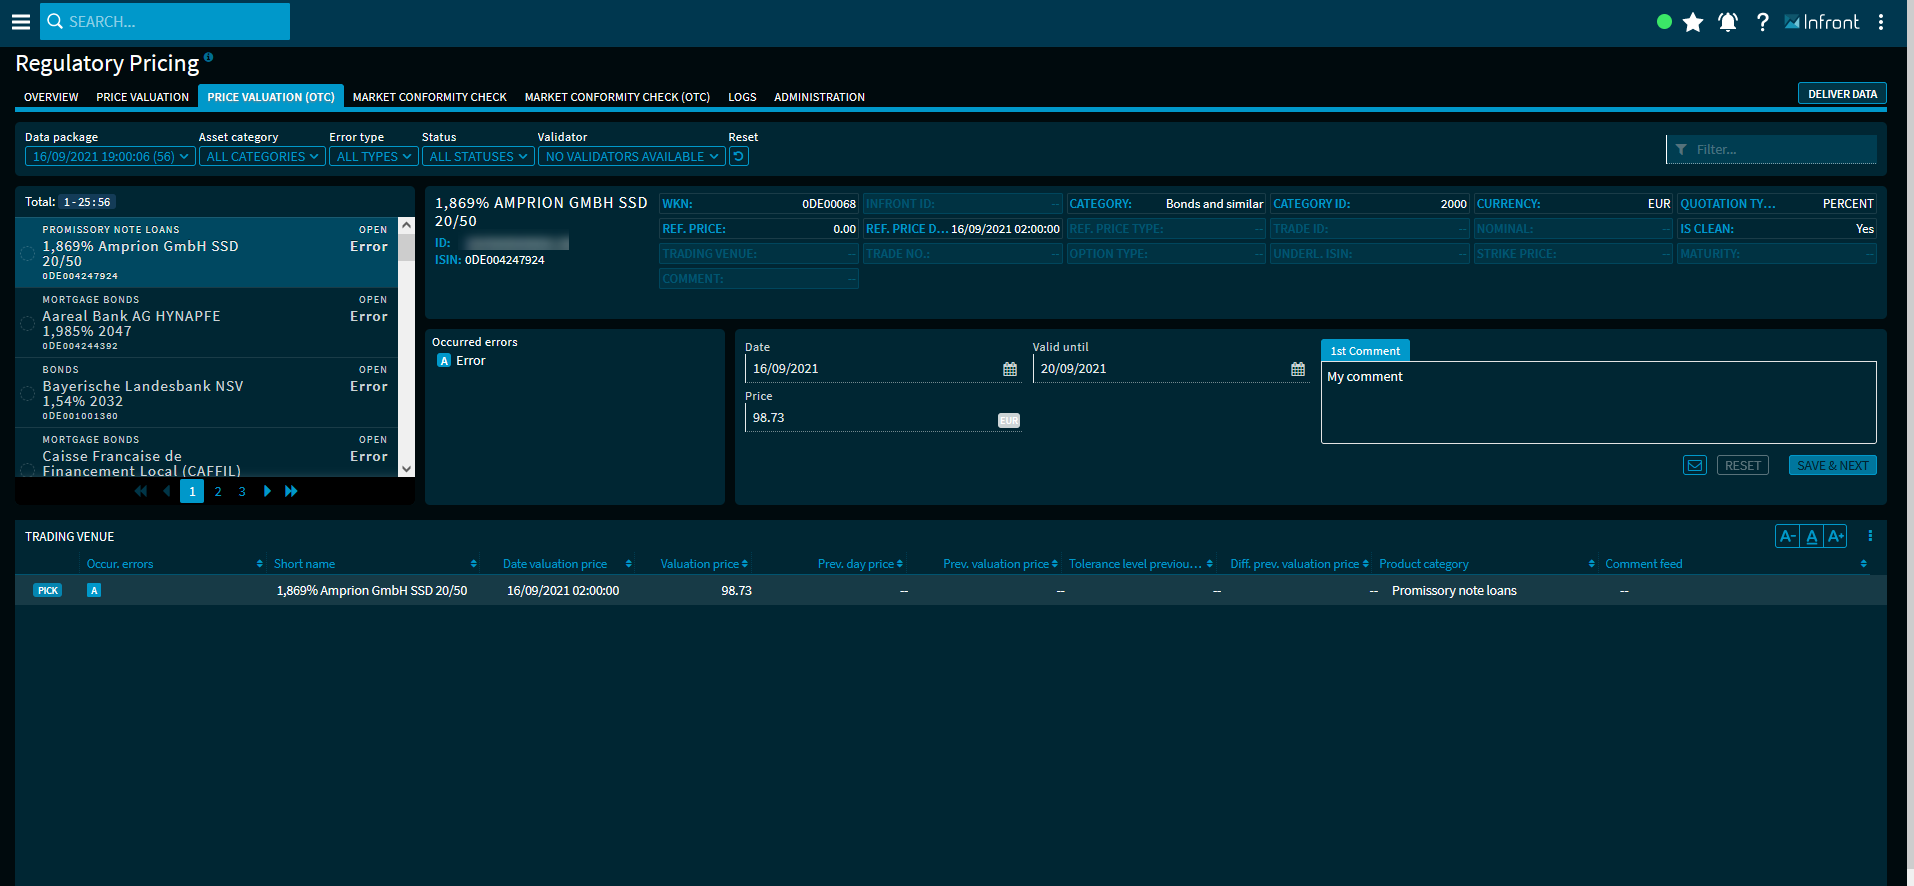
Task: Click the Infront logo
Action: [x=1822, y=22]
